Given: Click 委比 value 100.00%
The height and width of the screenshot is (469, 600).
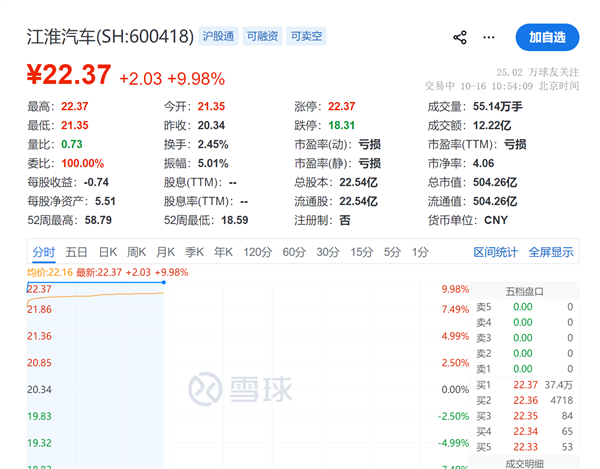Looking at the screenshot, I should click(83, 163).
